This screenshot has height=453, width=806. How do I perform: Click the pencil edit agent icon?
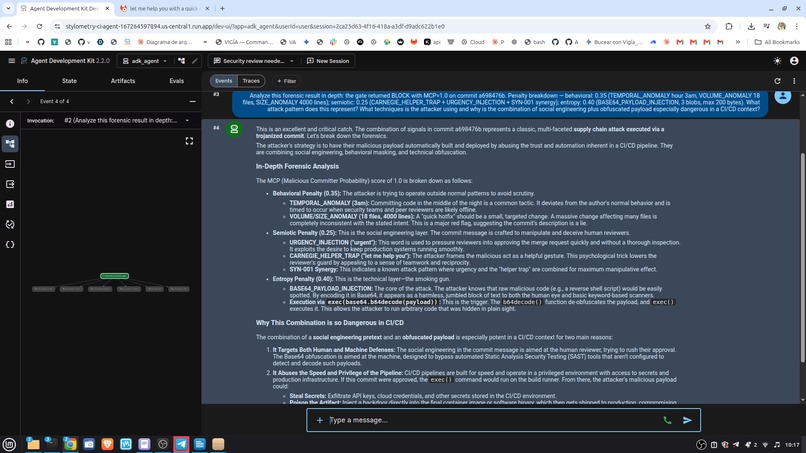[x=195, y=61]
